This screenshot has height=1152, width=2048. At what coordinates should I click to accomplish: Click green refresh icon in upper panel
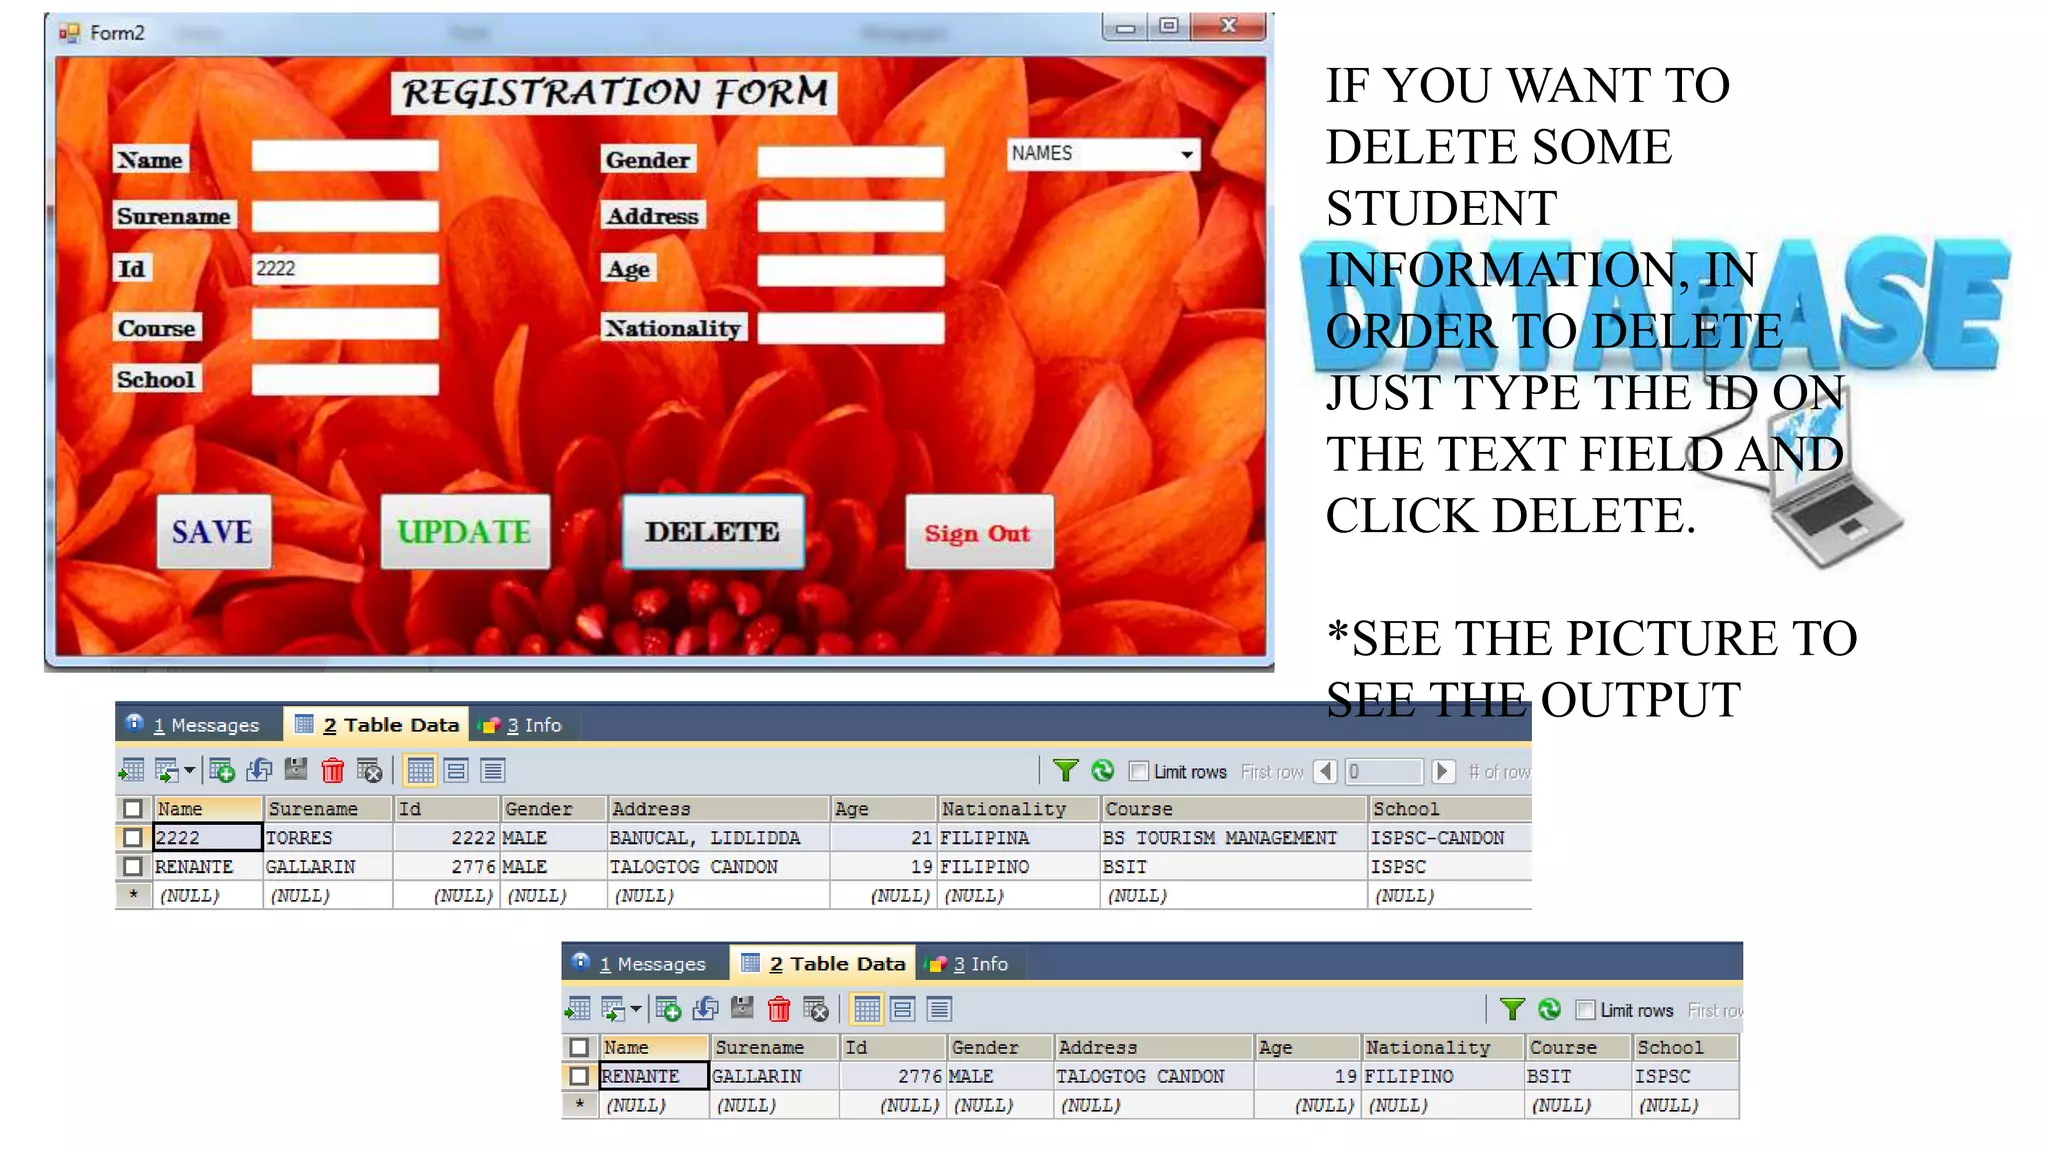tap(1102, 770)
